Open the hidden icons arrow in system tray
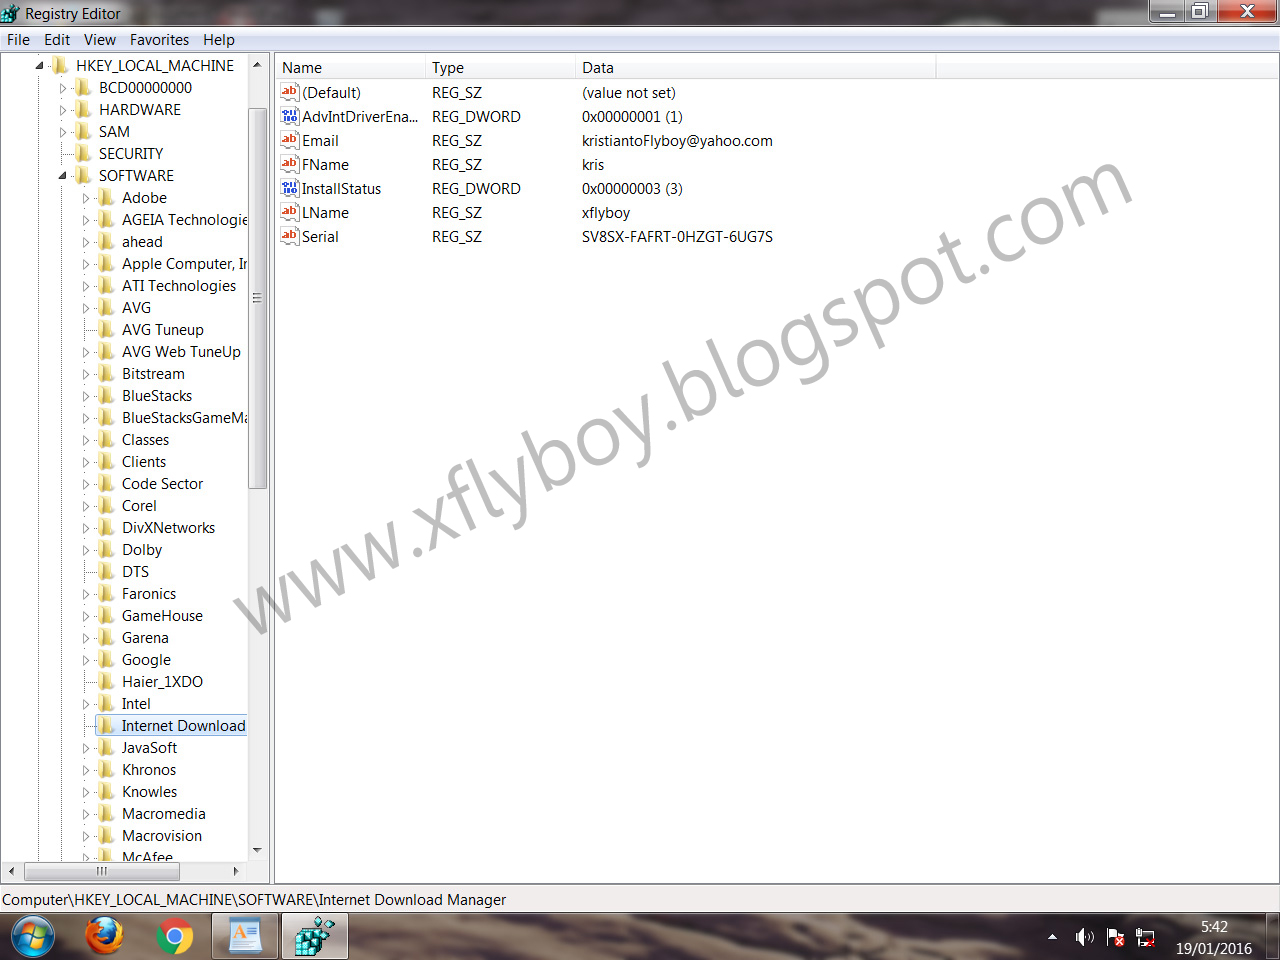The height and width of the screenshot is (960, 1280). point(1052,937)
